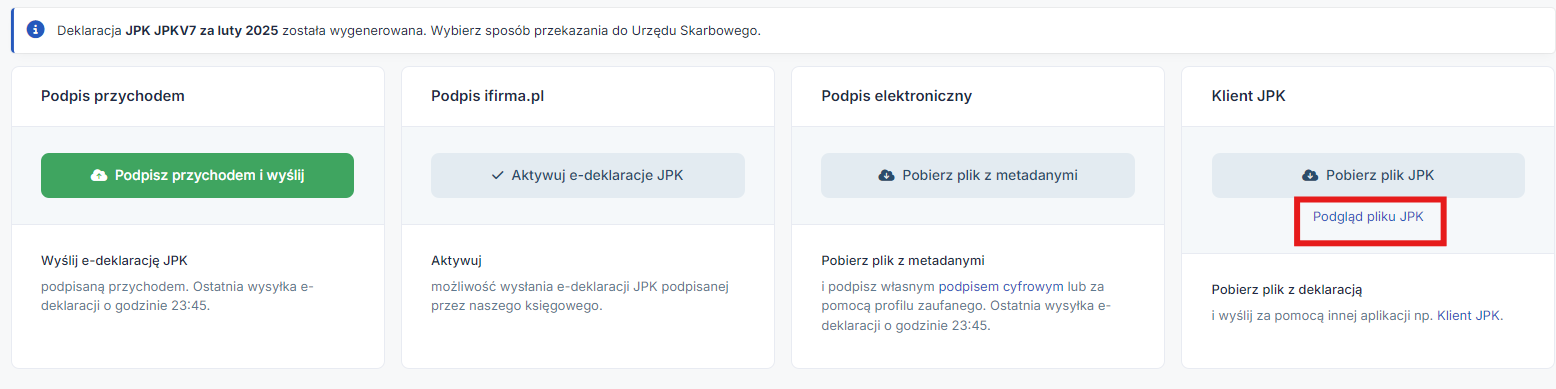Click the download icon next to Pobierz plik z metadanymi
The image size is (1556, 389).
(886, 175)
